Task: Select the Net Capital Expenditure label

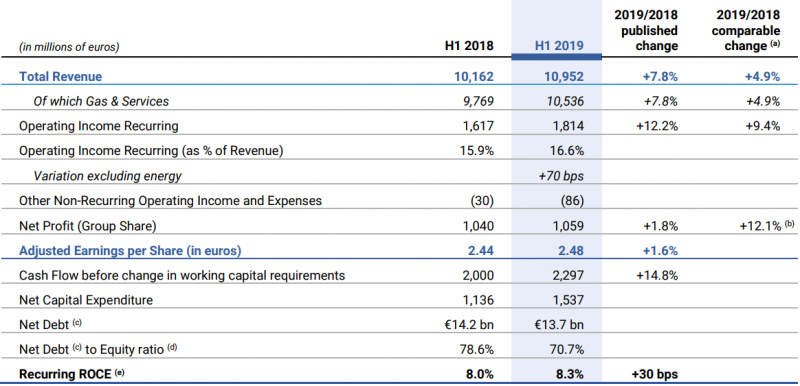Action: tap(86, 300)
